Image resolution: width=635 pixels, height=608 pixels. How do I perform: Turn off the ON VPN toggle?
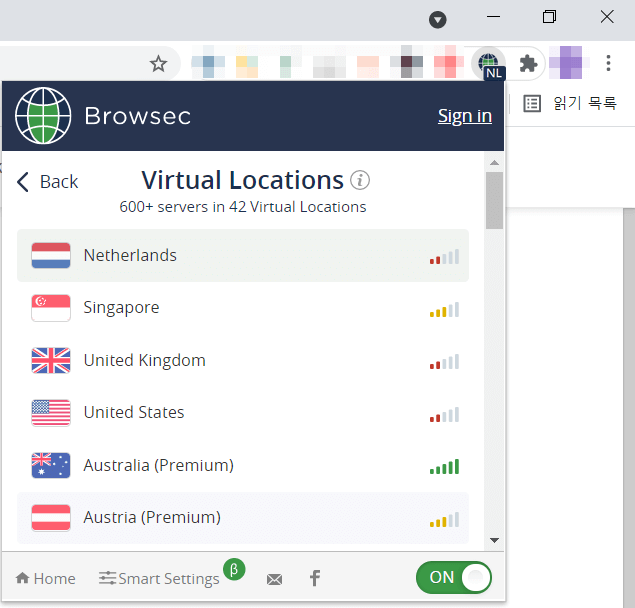click(454, 577)
